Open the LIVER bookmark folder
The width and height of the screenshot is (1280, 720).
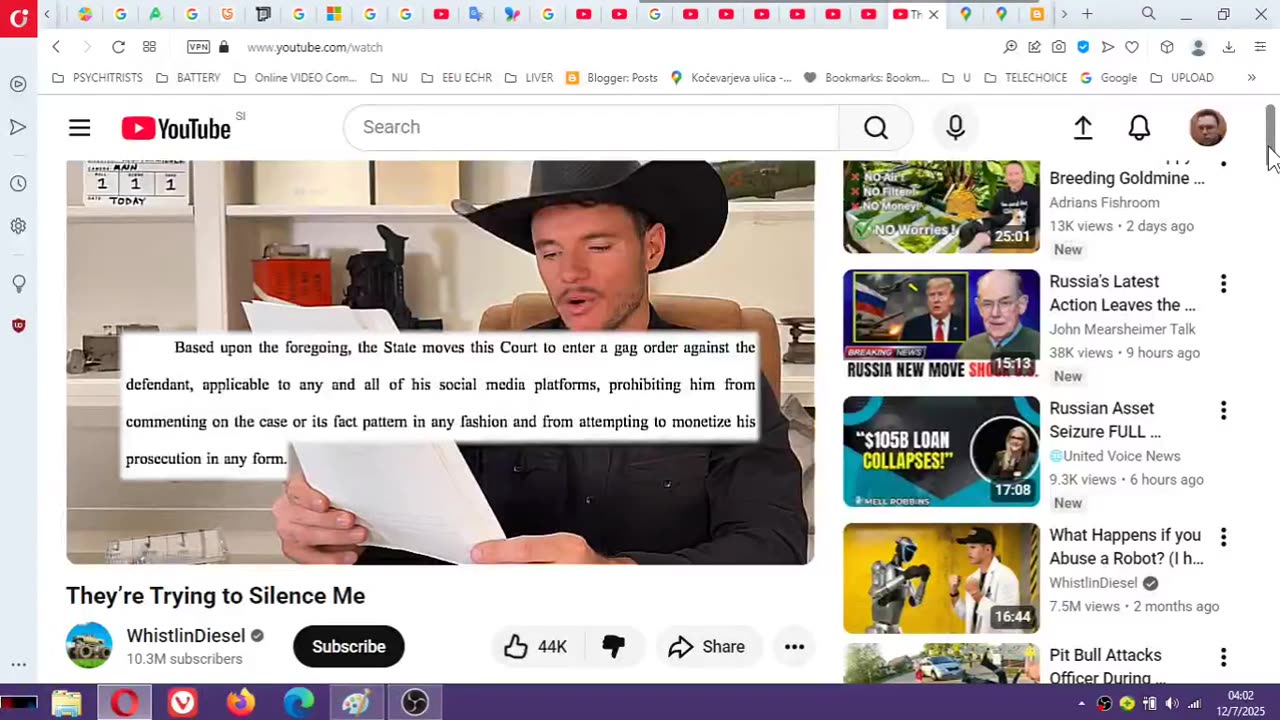click(x=529, y=77)
